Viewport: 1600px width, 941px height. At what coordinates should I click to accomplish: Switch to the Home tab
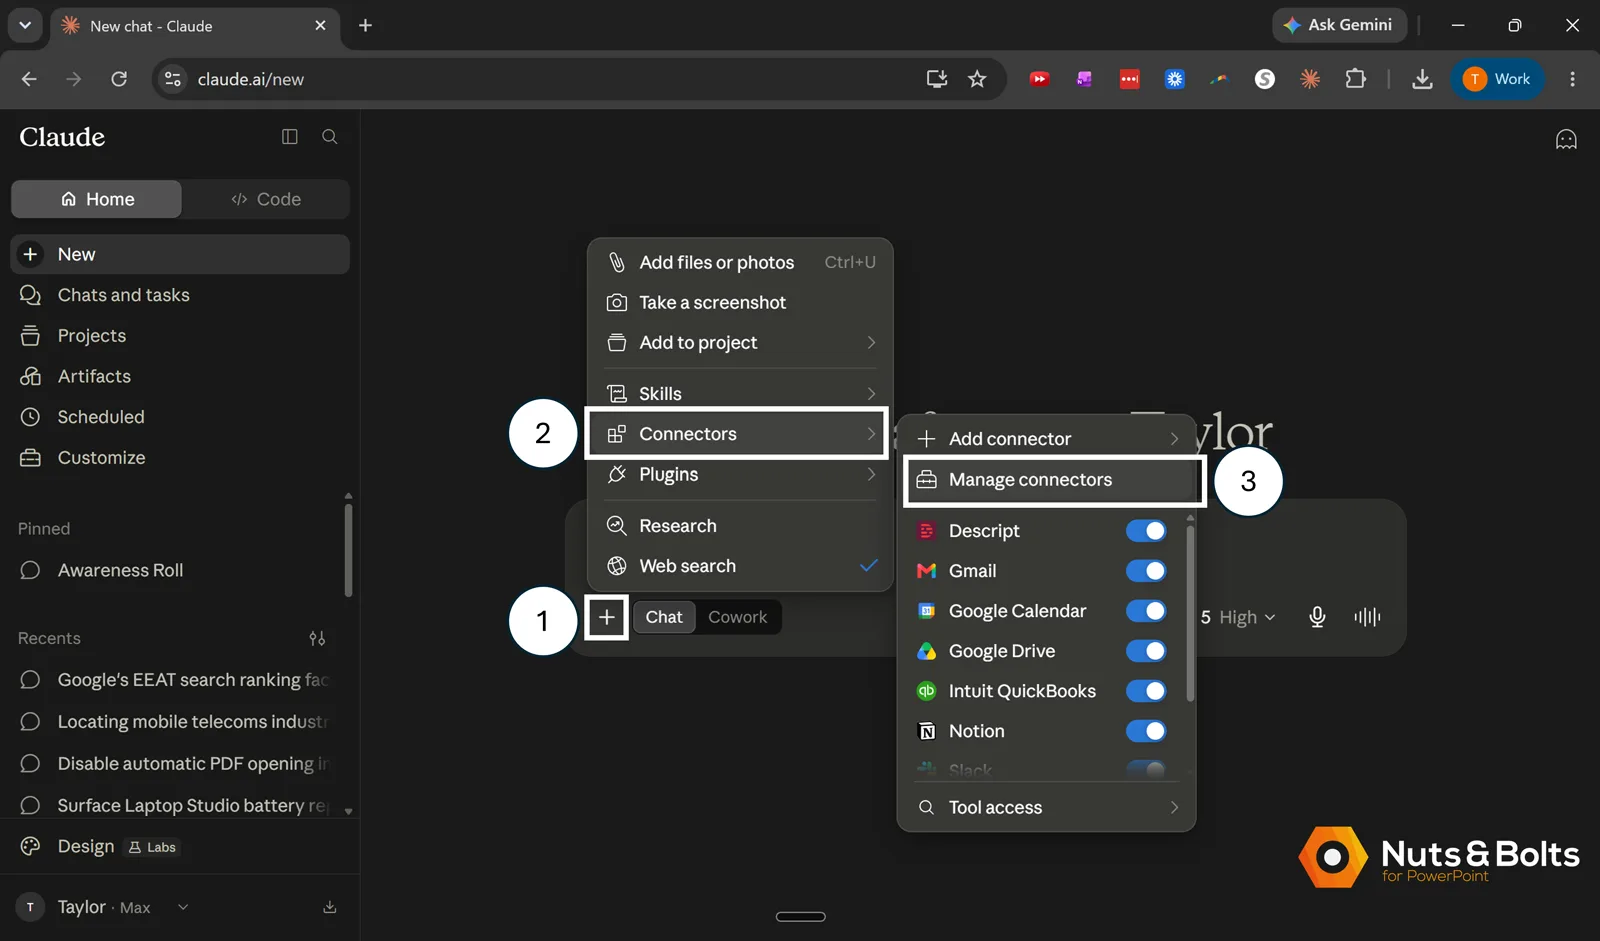coord(96,199)
